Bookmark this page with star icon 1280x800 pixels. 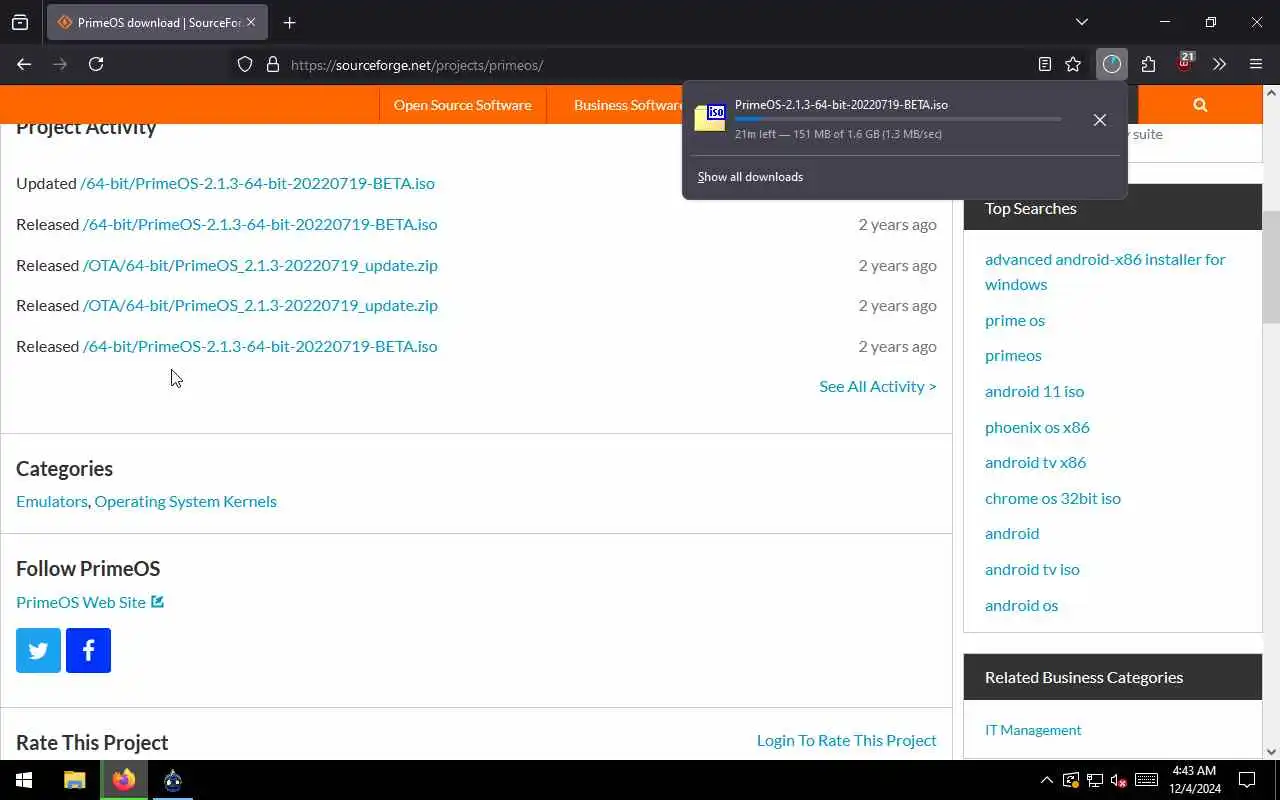pyautogui.click(x=1073, y=64)
